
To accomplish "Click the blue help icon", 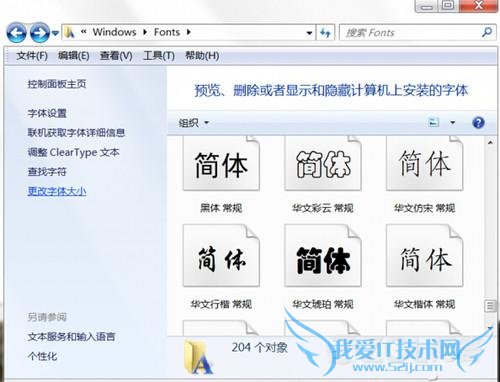I will [478, 123].
